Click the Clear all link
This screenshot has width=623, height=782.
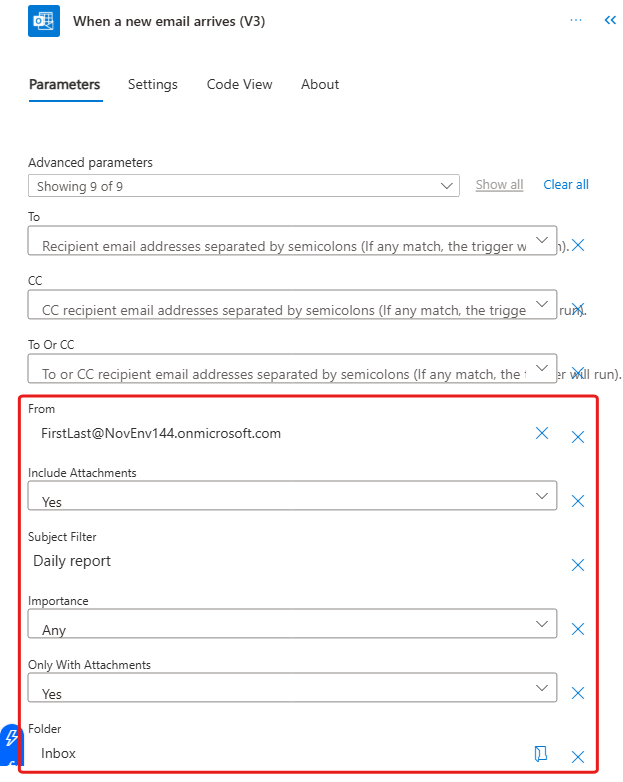565,185
